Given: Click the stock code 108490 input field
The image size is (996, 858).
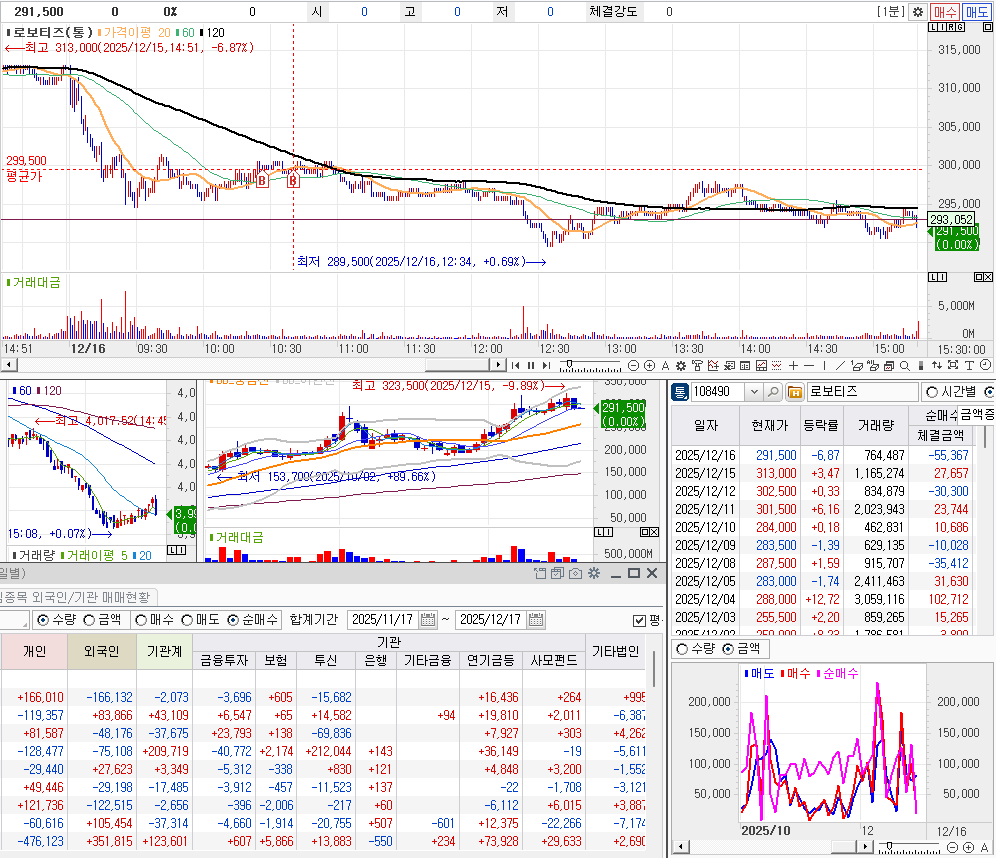Looking at the screenshot, I should [x=718, y=392].
